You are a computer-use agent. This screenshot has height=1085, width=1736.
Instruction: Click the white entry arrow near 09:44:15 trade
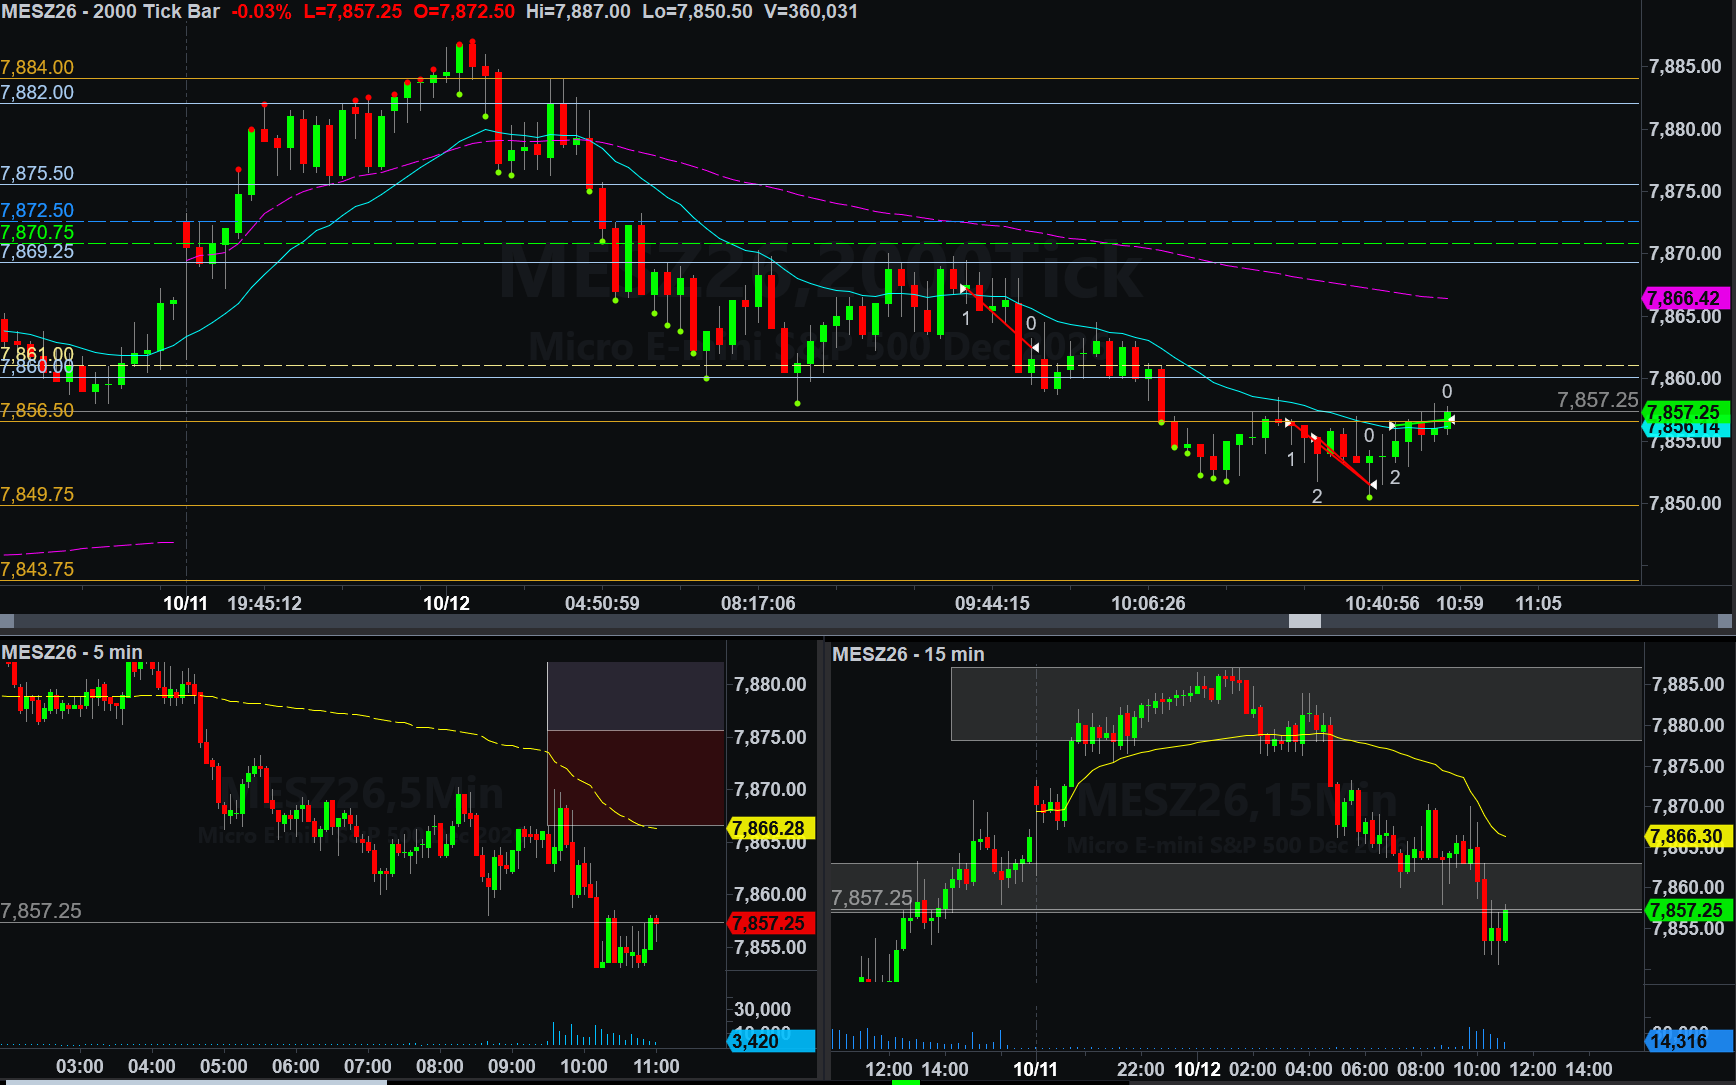[x=964, y=288]
